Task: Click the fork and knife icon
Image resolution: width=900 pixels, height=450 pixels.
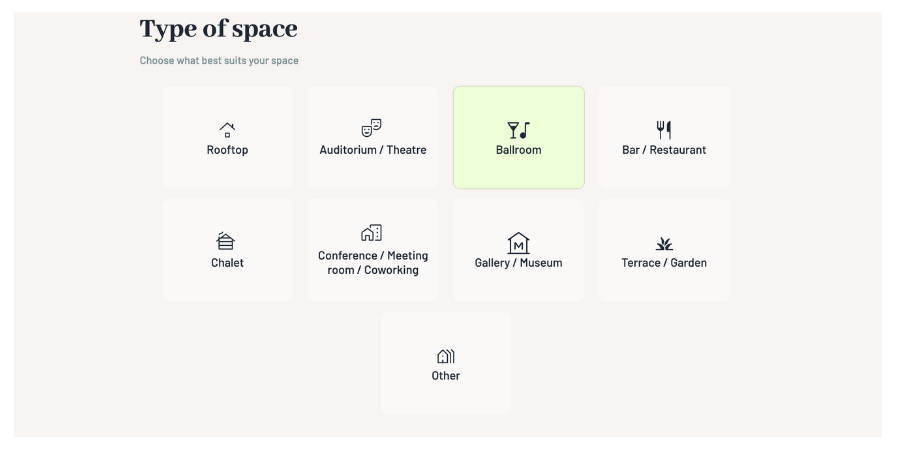Action: tap(664, 130)
